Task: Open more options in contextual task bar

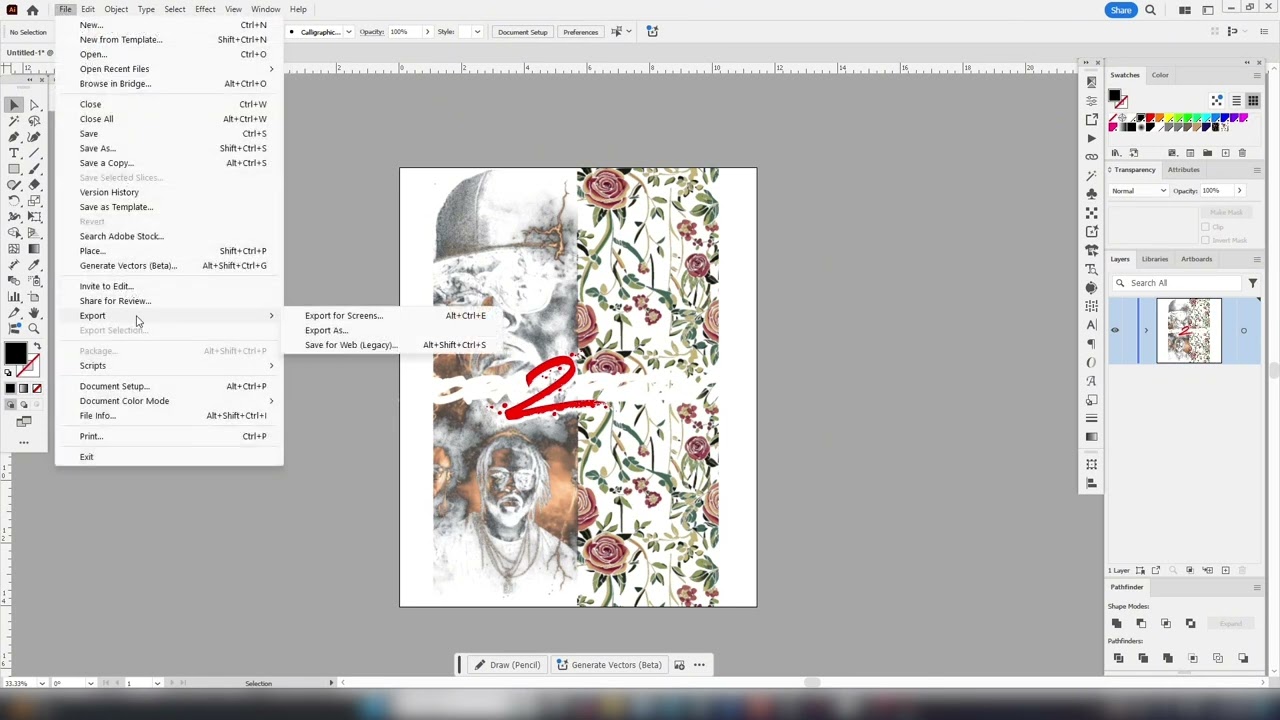Action: pyautogui.click(x=699, y=665)
